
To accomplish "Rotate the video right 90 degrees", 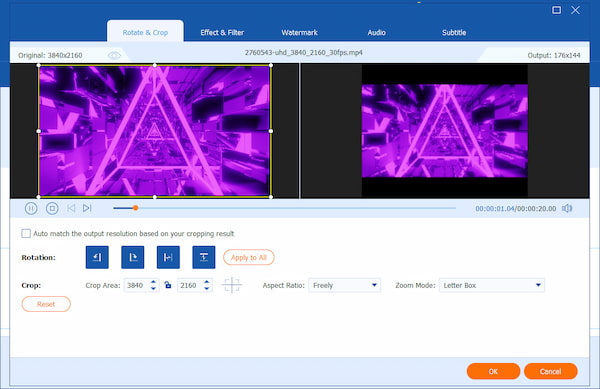I will point(133,257).
